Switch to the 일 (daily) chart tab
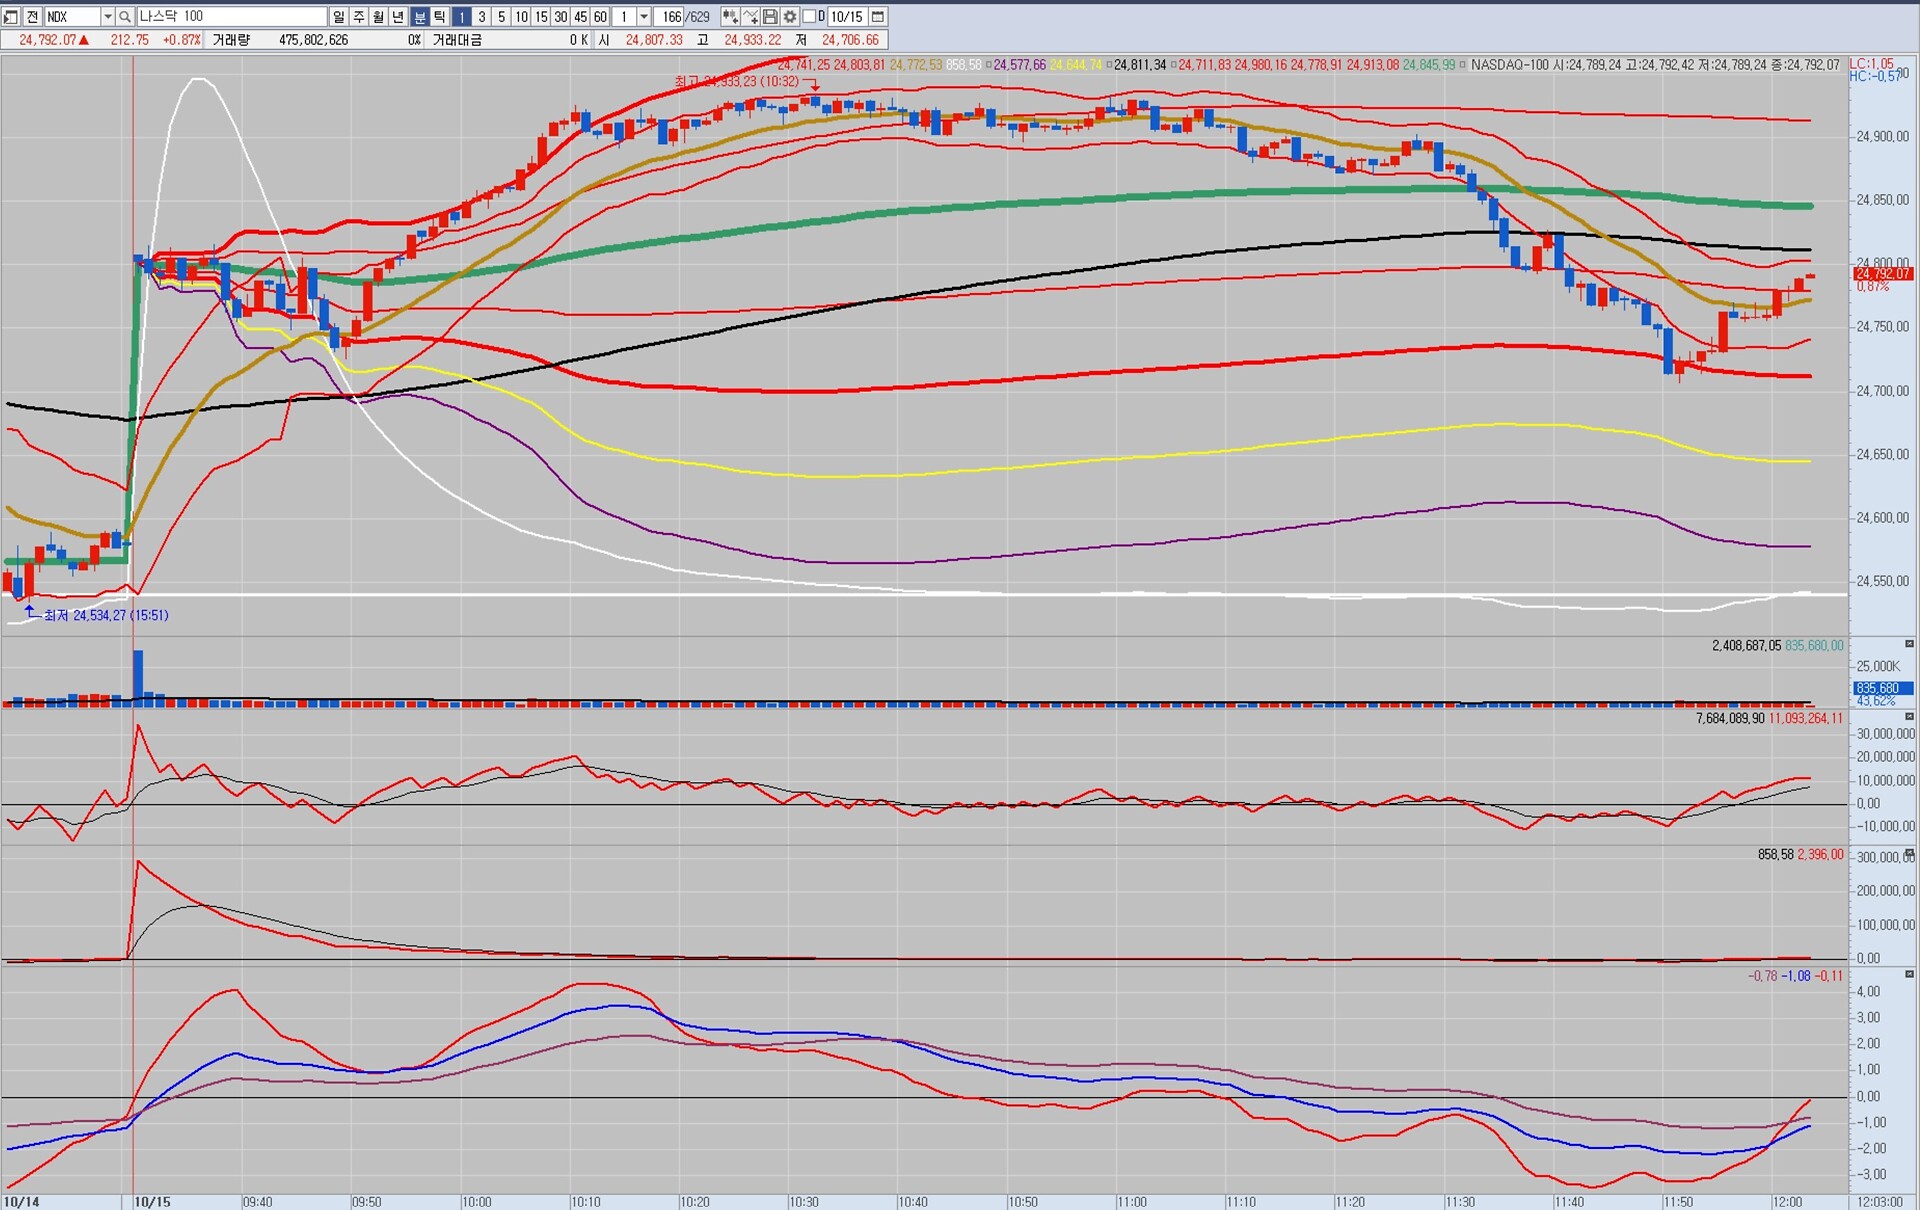Screen dimensions: 1920x1210 coord(338,17)
